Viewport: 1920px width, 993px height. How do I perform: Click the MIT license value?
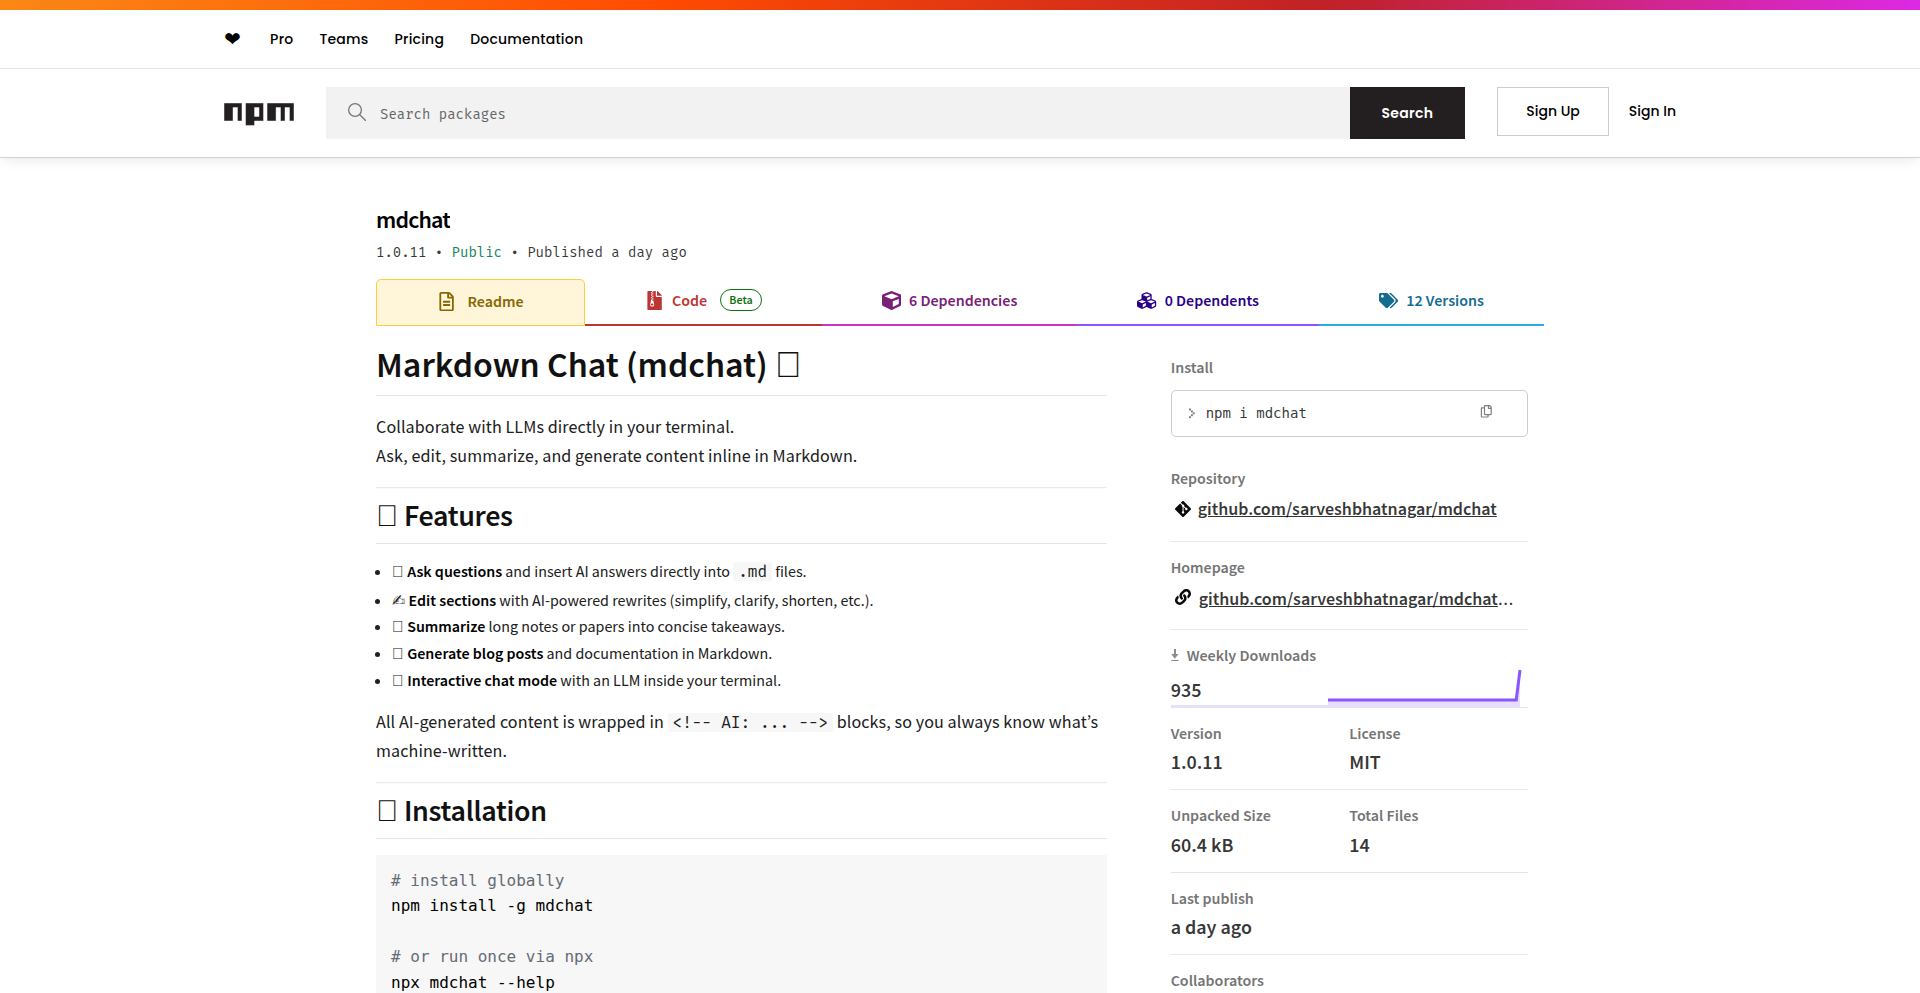point(1365,763)
